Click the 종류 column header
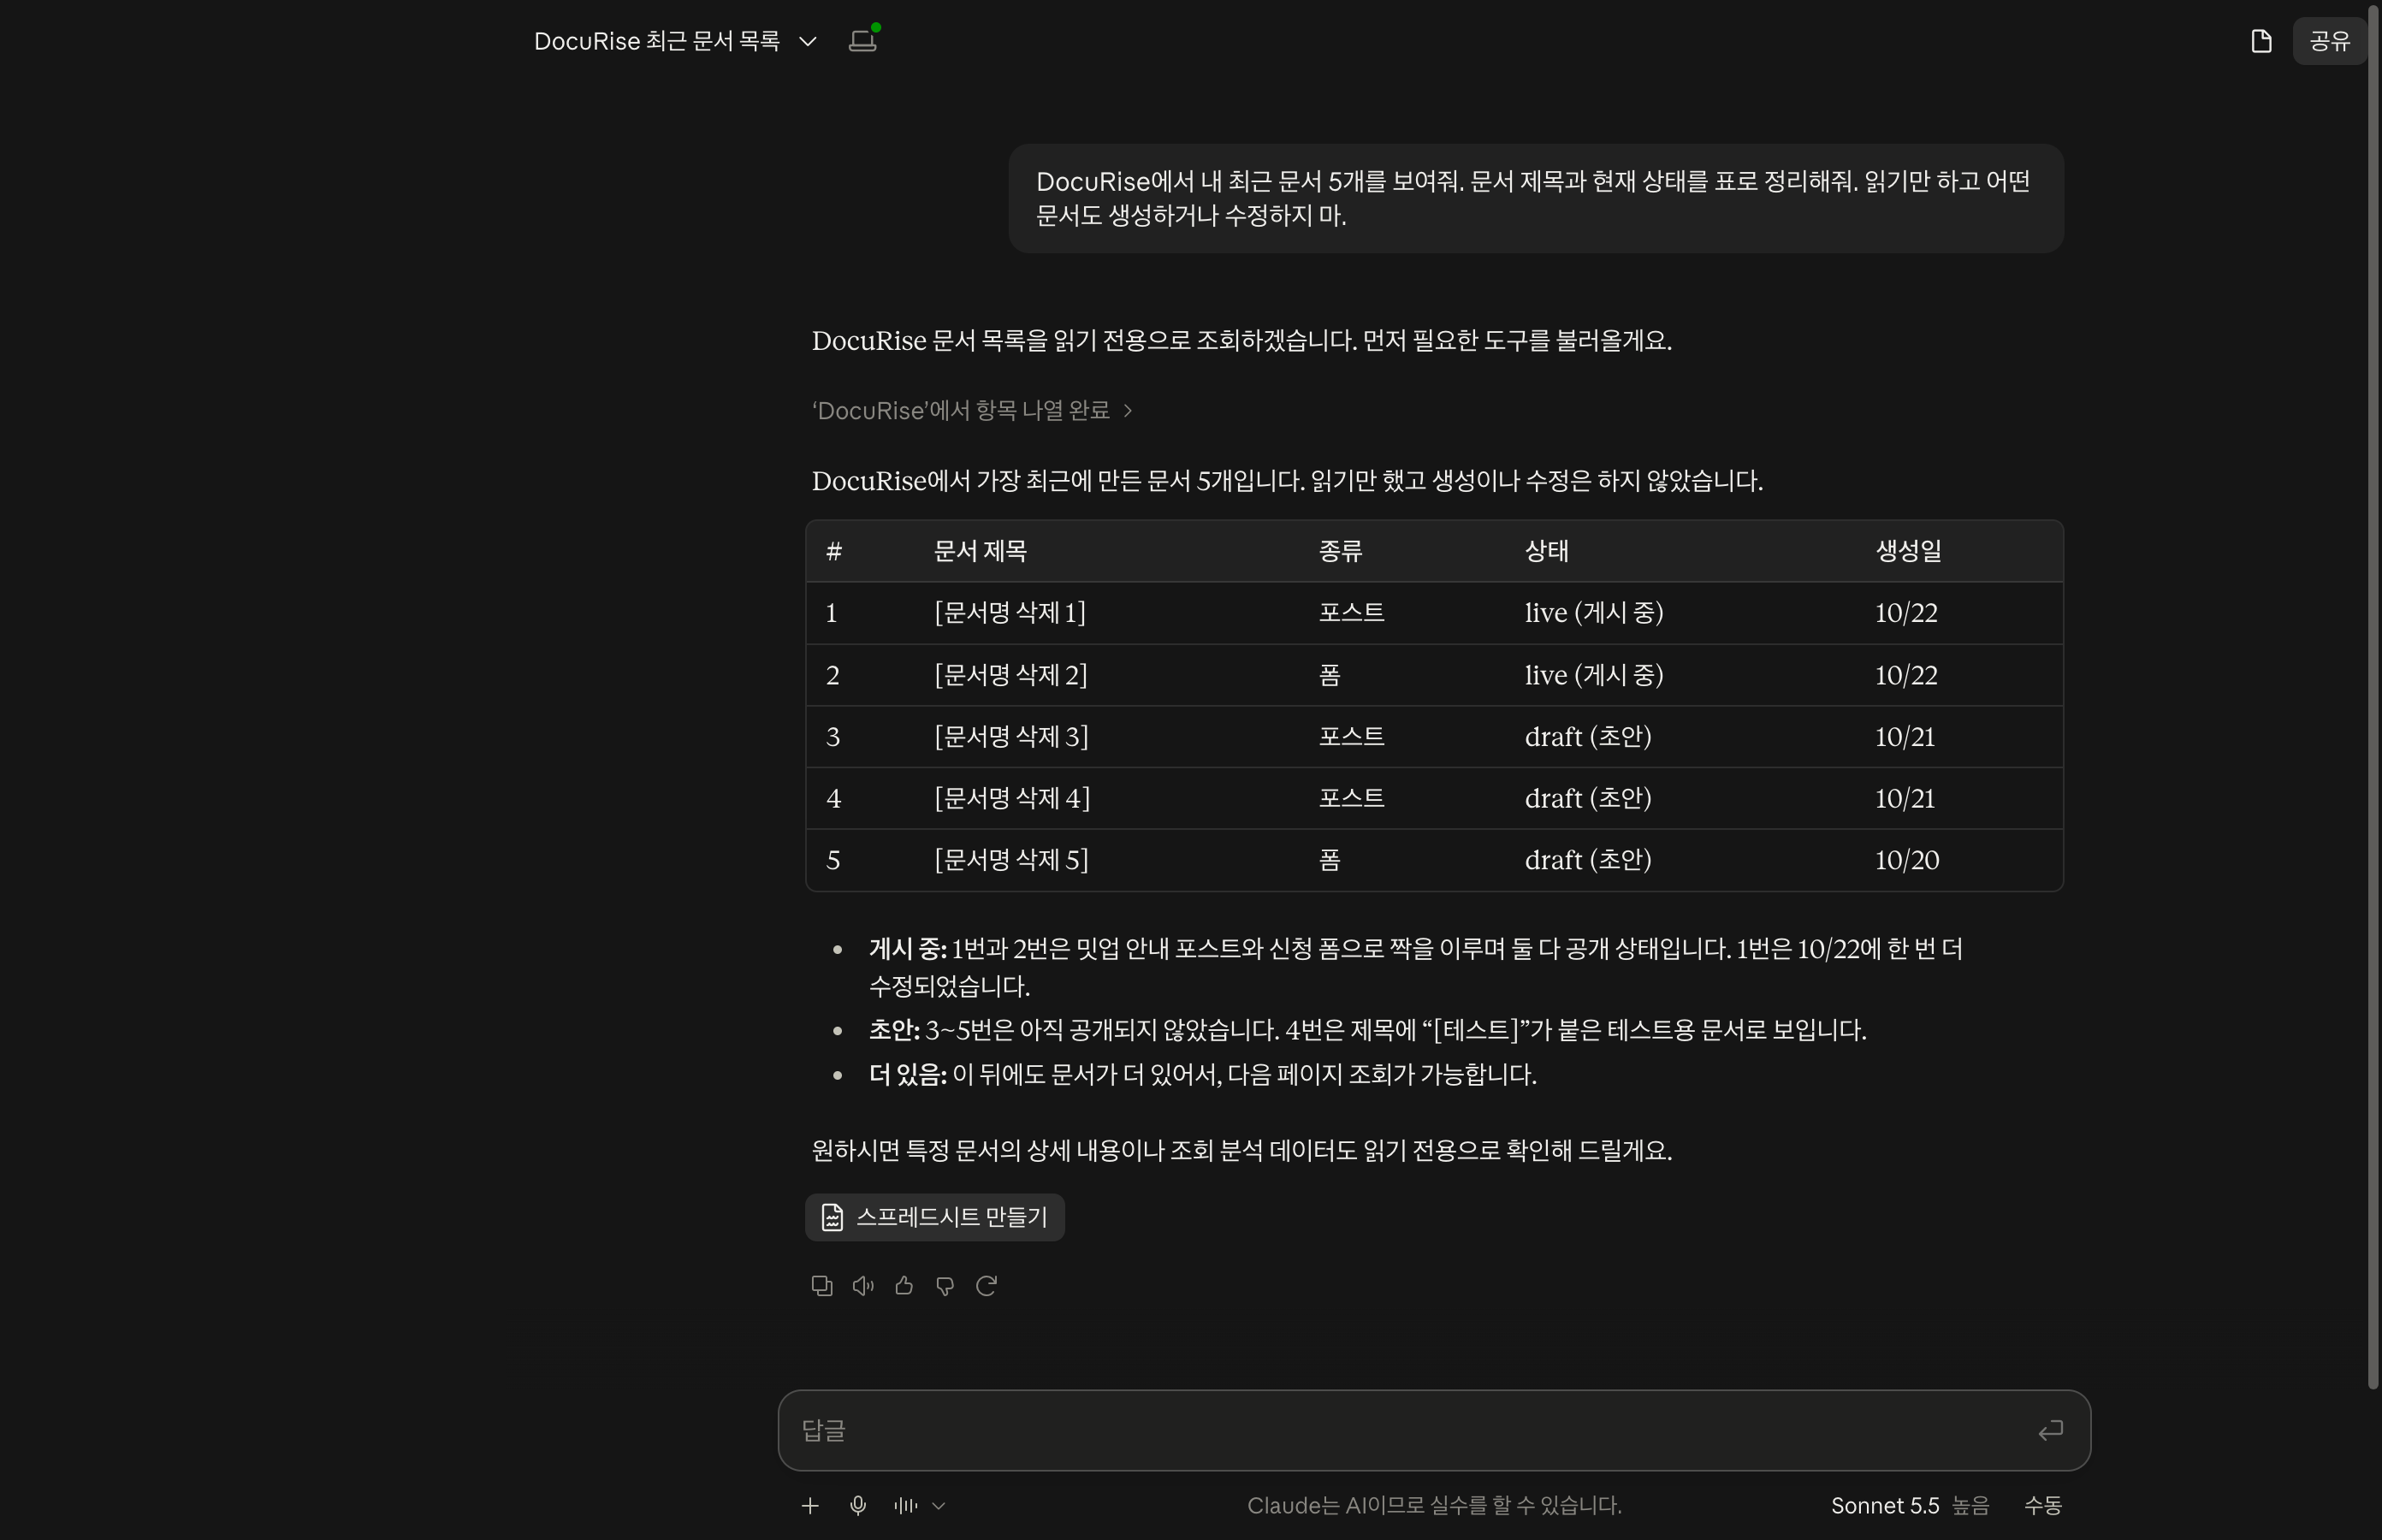The image size is (2382, 1540). coord(1340,551)
